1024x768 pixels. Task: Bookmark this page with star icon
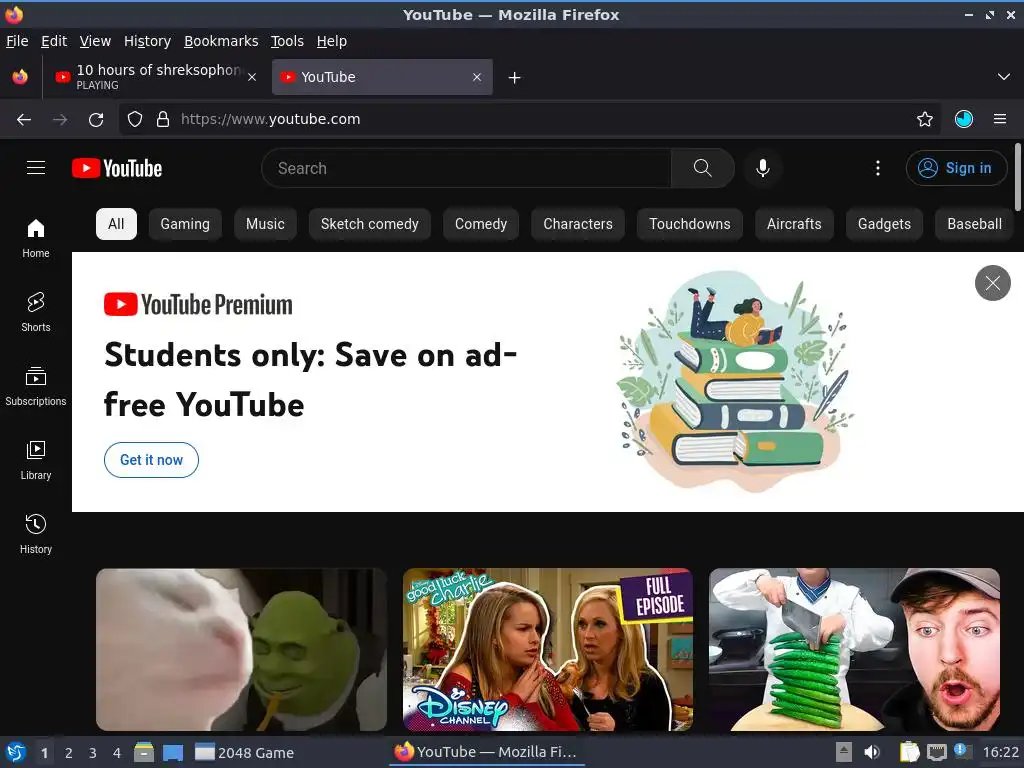click(924, 119)
